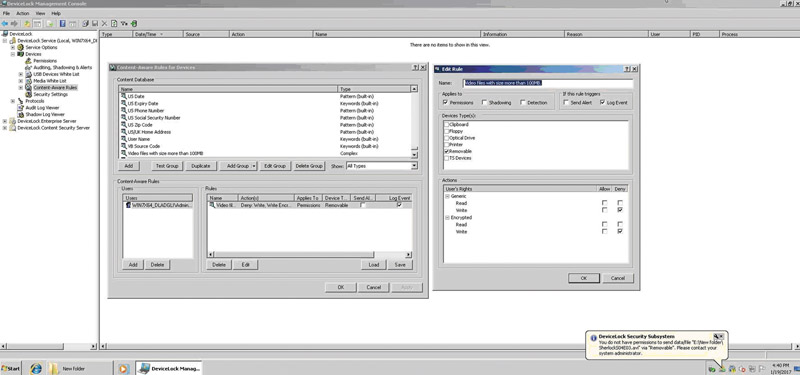Toggle the Log Event checkbox in Edit Rule

(603, 103)
